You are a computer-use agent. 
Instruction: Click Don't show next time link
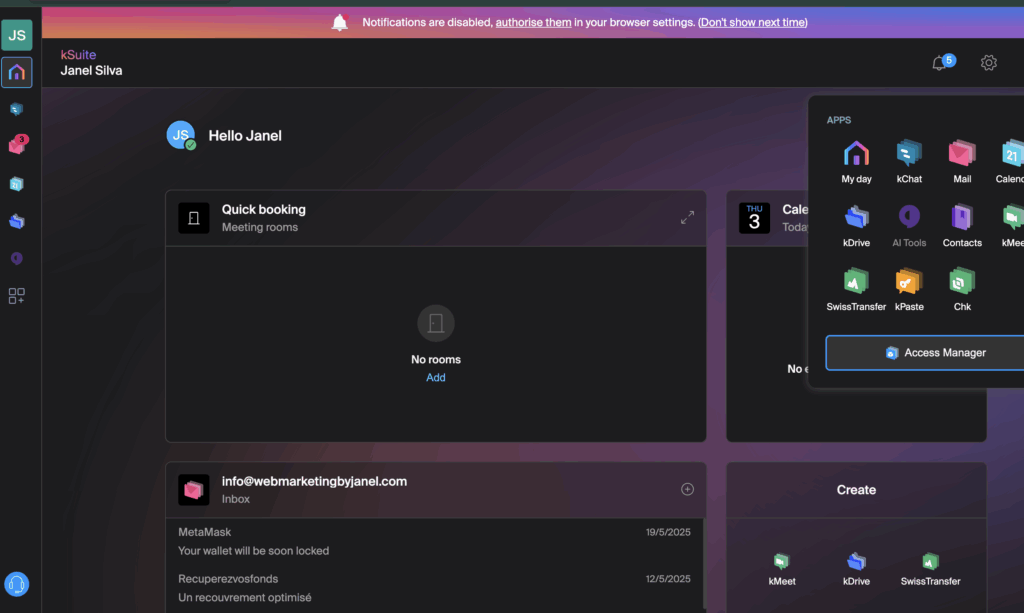pyautogui.click(x=753, y=22)
